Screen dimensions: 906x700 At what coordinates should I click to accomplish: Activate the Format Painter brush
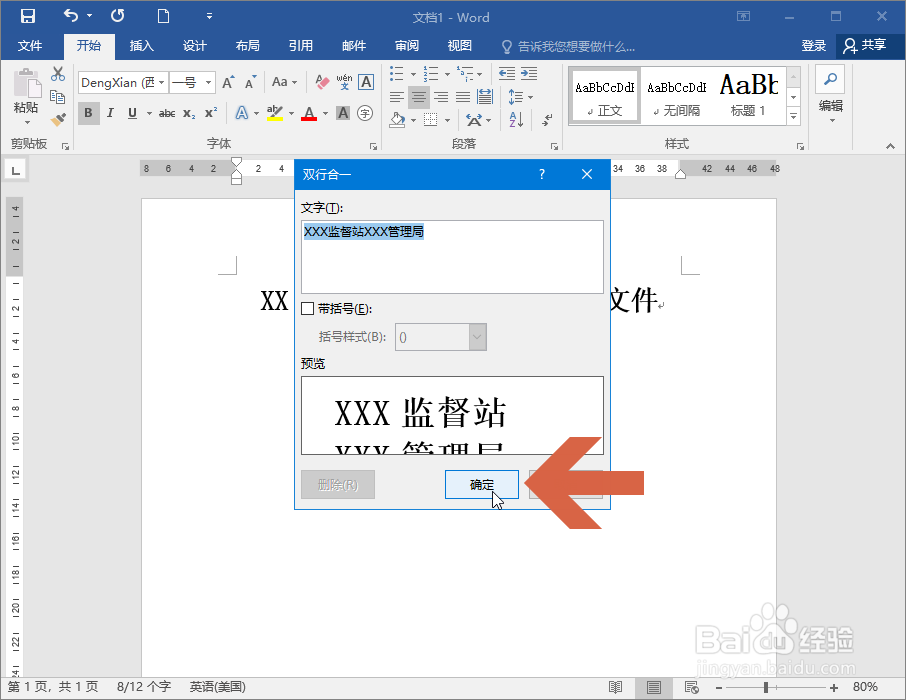58,119
